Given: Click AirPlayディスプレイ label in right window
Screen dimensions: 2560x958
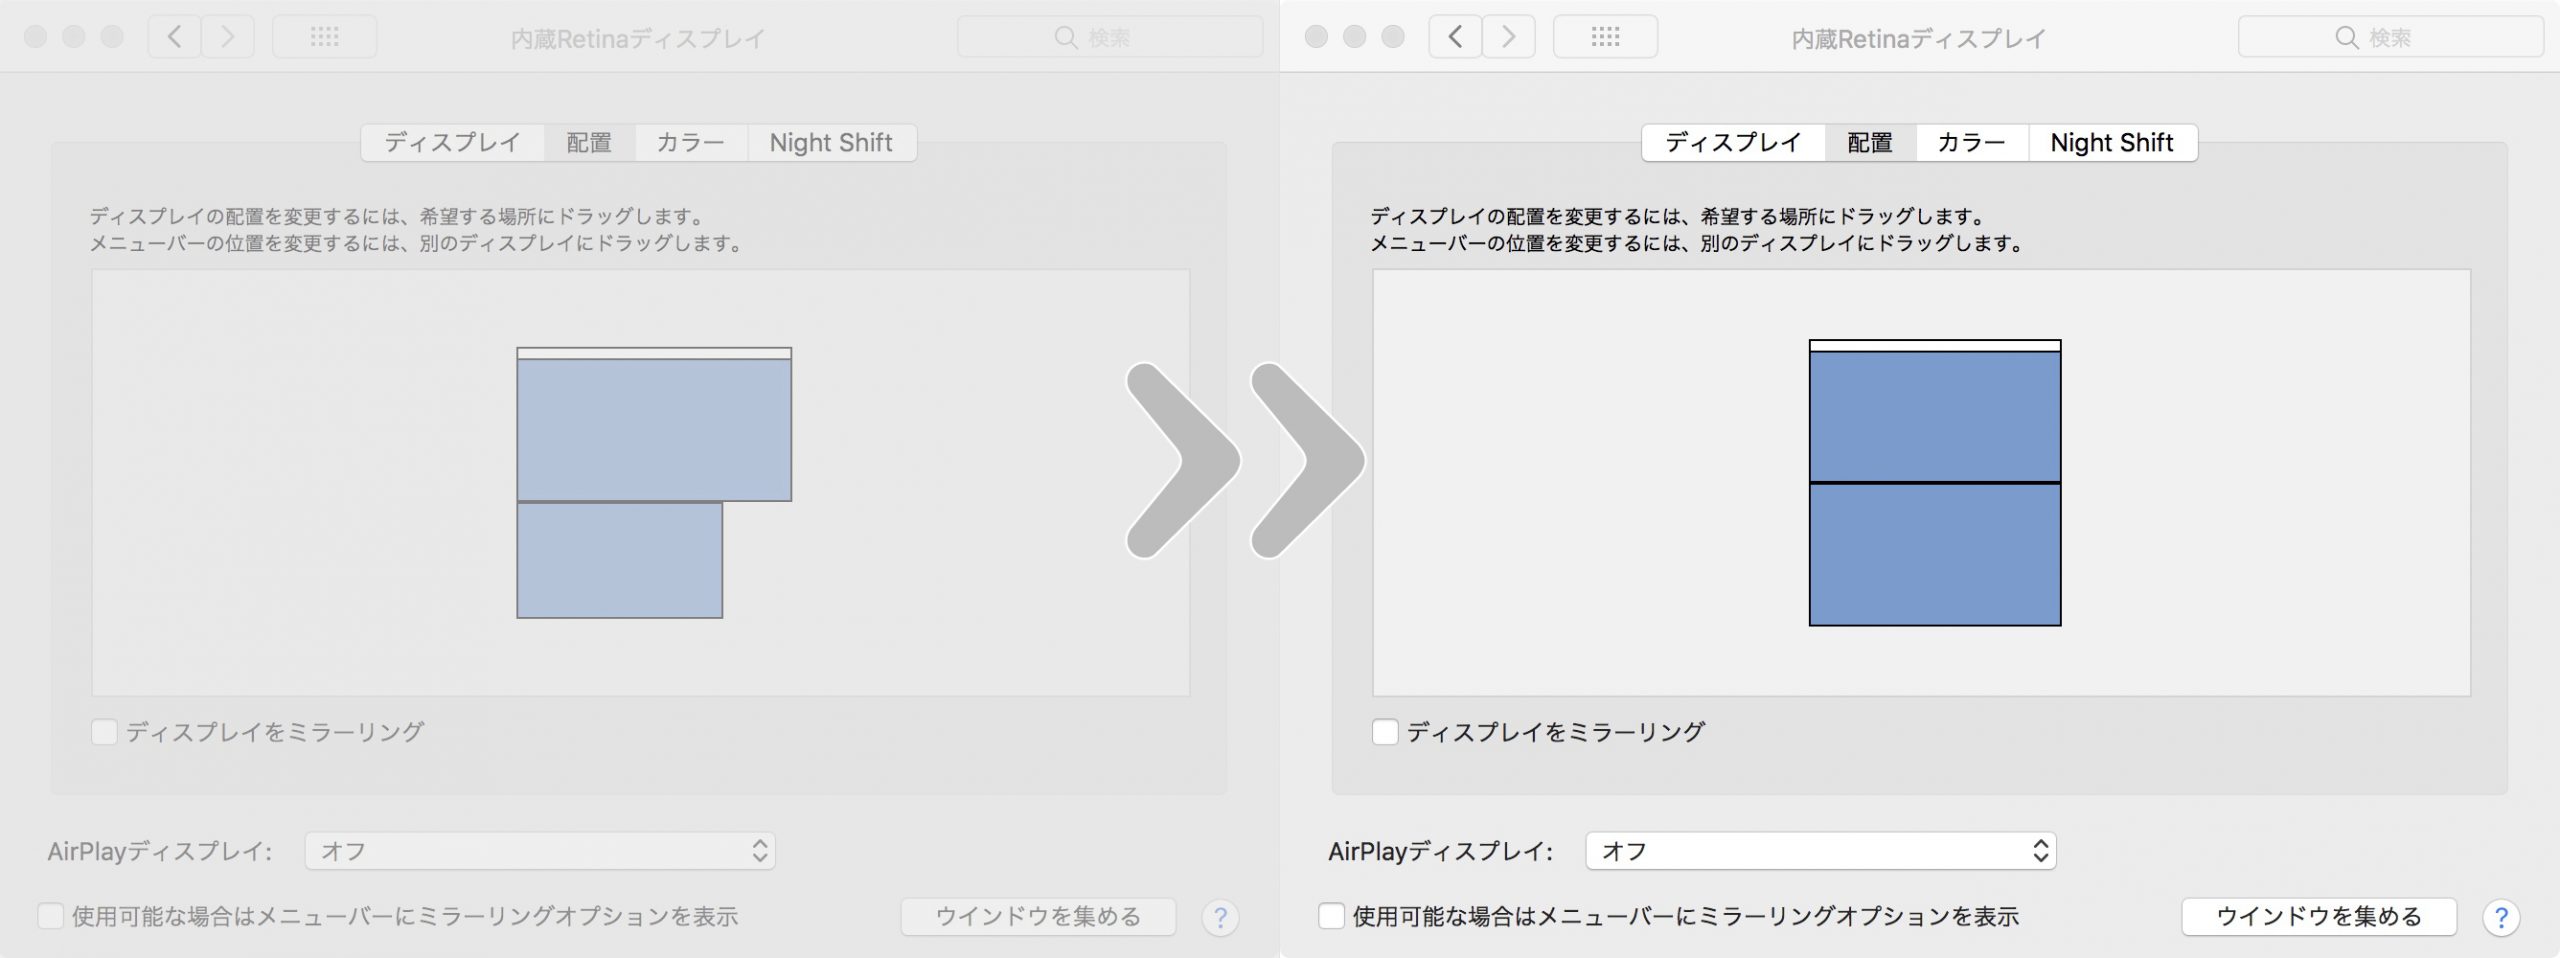Looking at the screenshot, I should click(x=1440, y=851).
